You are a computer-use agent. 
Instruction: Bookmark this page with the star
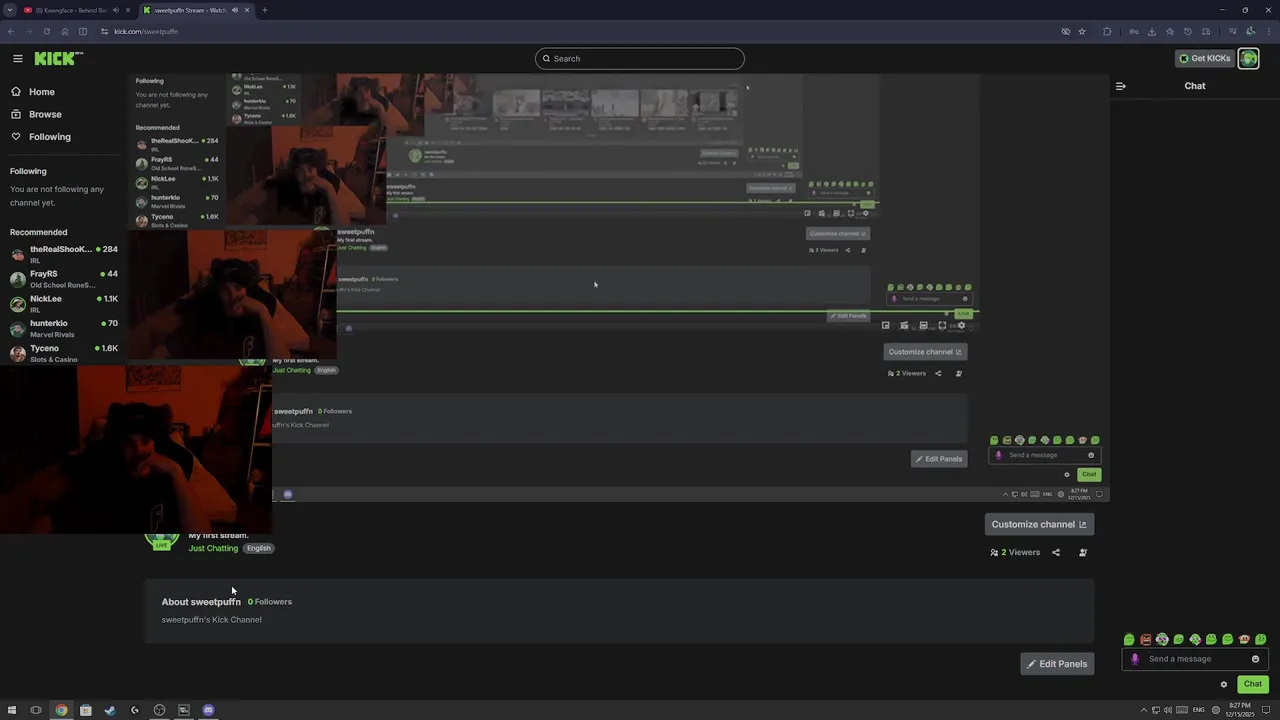[1082, 31]
